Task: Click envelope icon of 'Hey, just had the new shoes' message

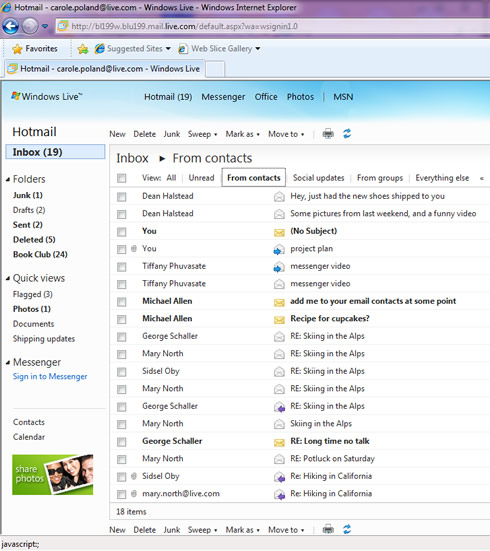Action: 279,196
